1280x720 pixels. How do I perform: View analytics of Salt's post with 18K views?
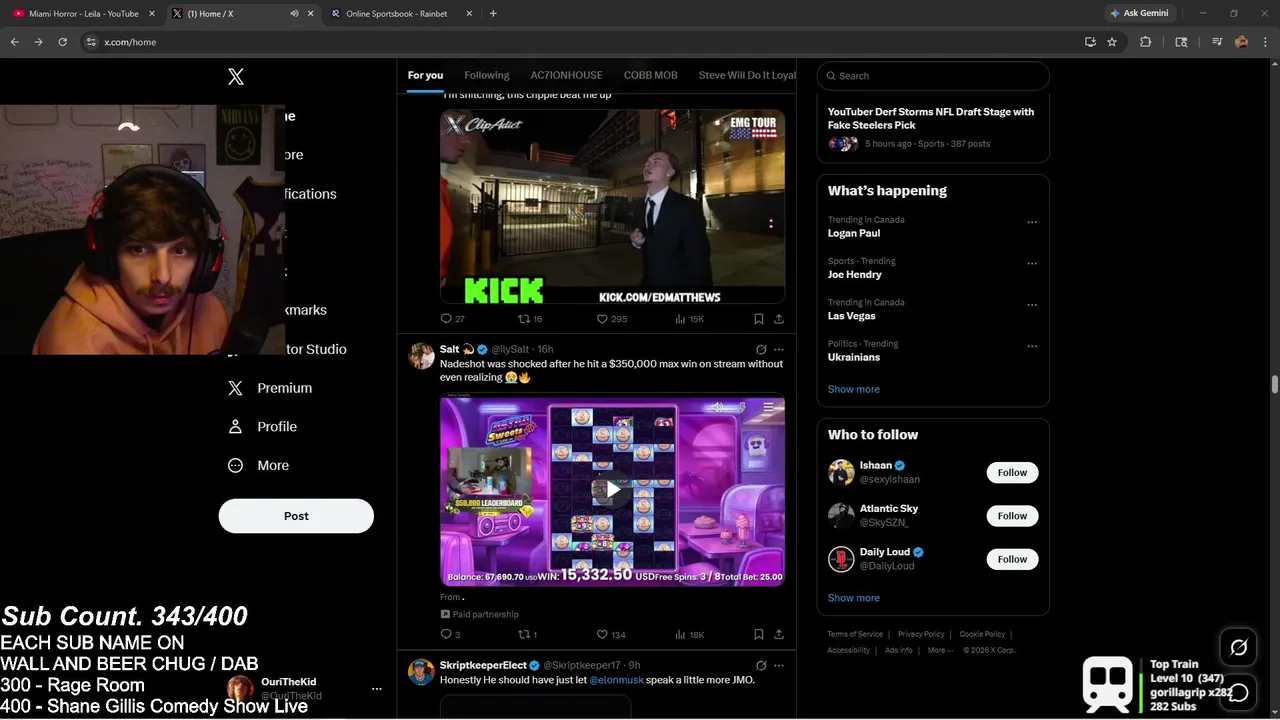click(x=690, y=634)
